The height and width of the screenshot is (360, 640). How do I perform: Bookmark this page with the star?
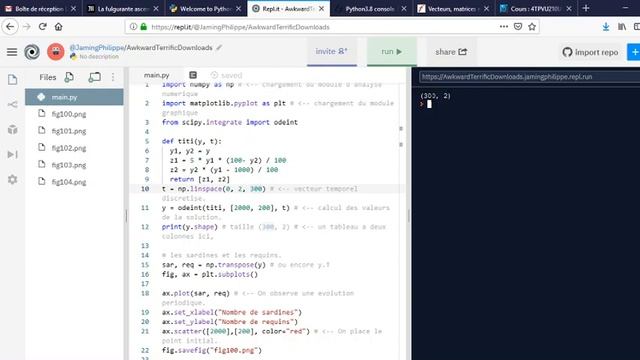point(532,27)
